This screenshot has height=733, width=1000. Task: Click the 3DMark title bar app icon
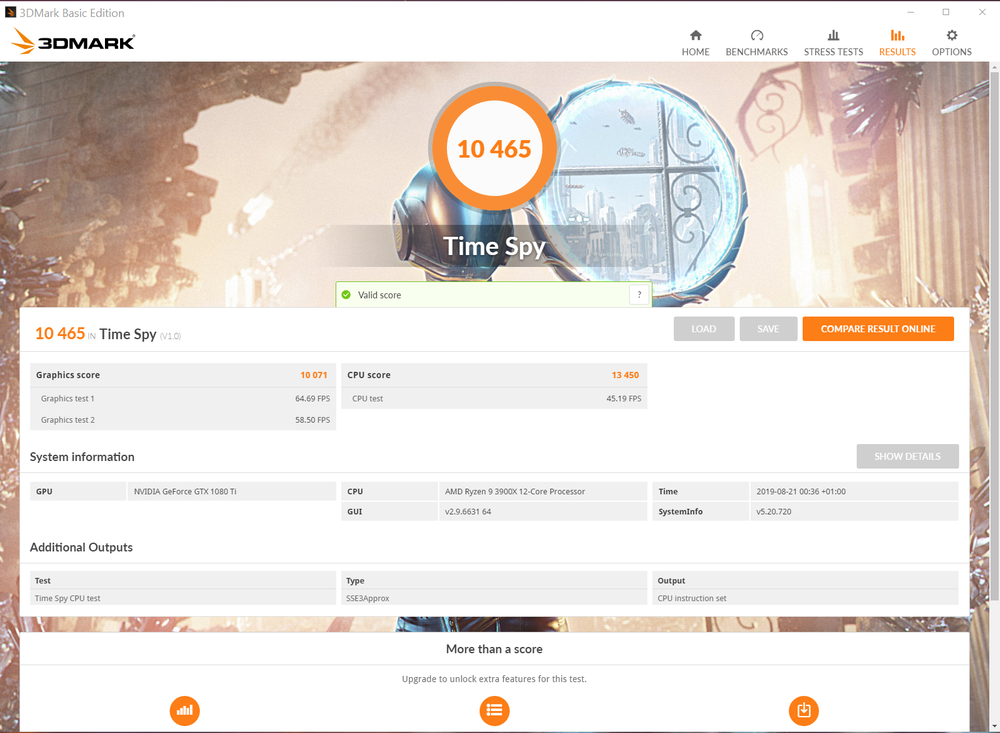click(x=10, y=12)
